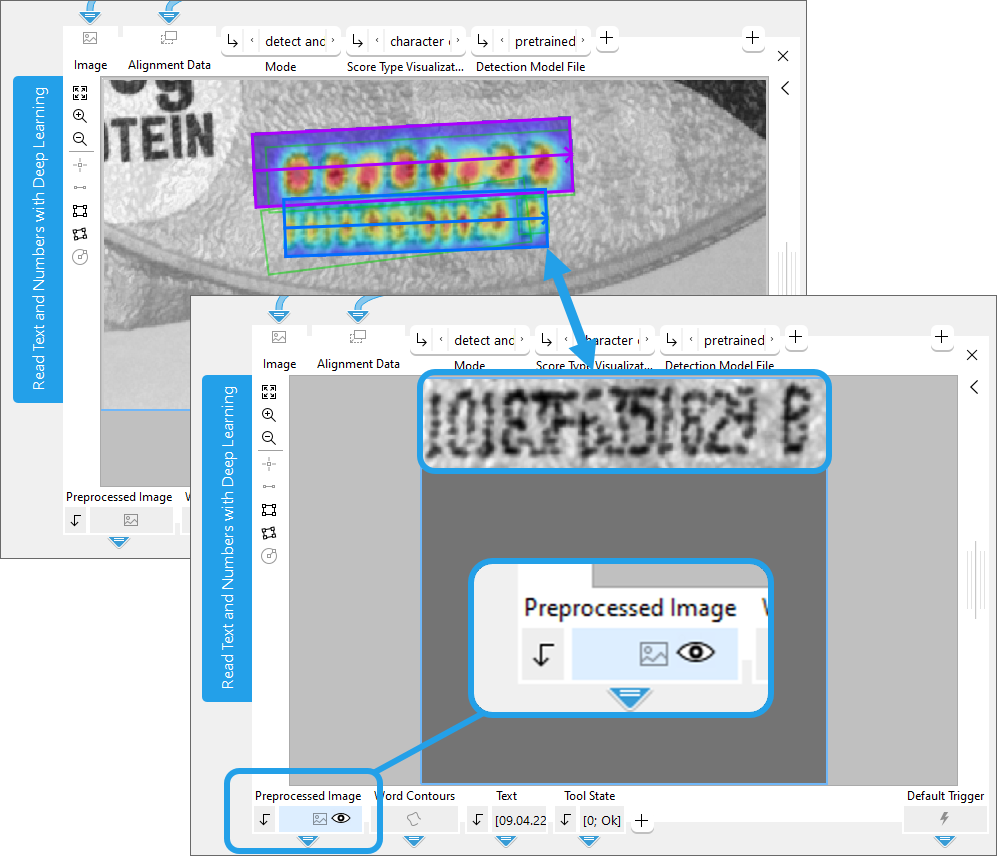The height and width of the screenshot is (856, 997).
Task: Select previous Score Type value, back window
Action: click(x=377, y=41)
